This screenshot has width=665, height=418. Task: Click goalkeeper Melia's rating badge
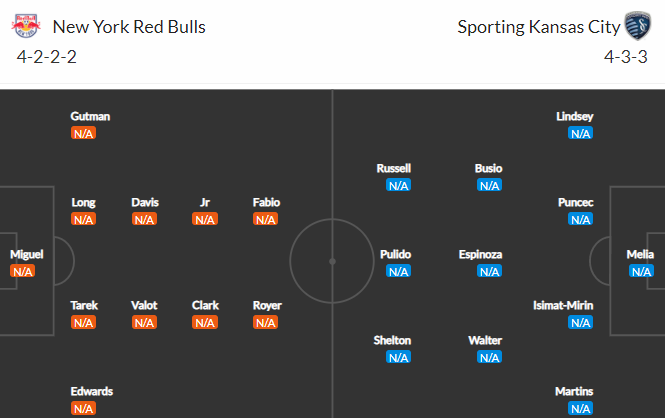pyautogui.click(x=641, y=271)
